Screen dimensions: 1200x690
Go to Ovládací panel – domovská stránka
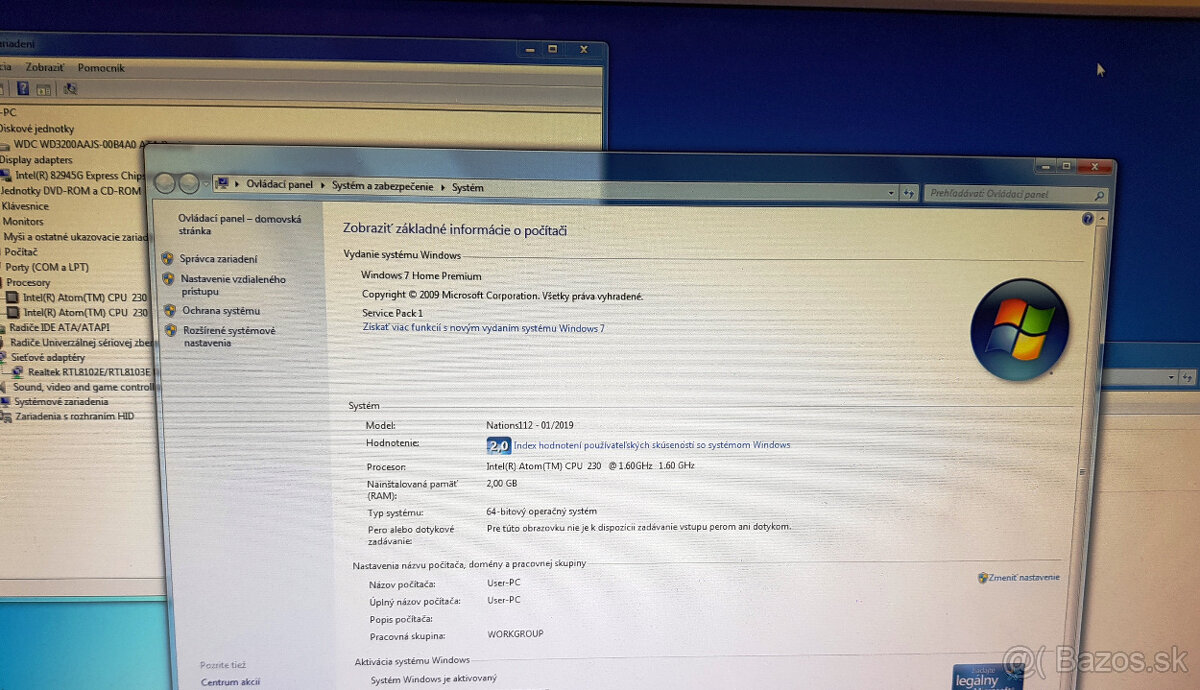[239, 225]
